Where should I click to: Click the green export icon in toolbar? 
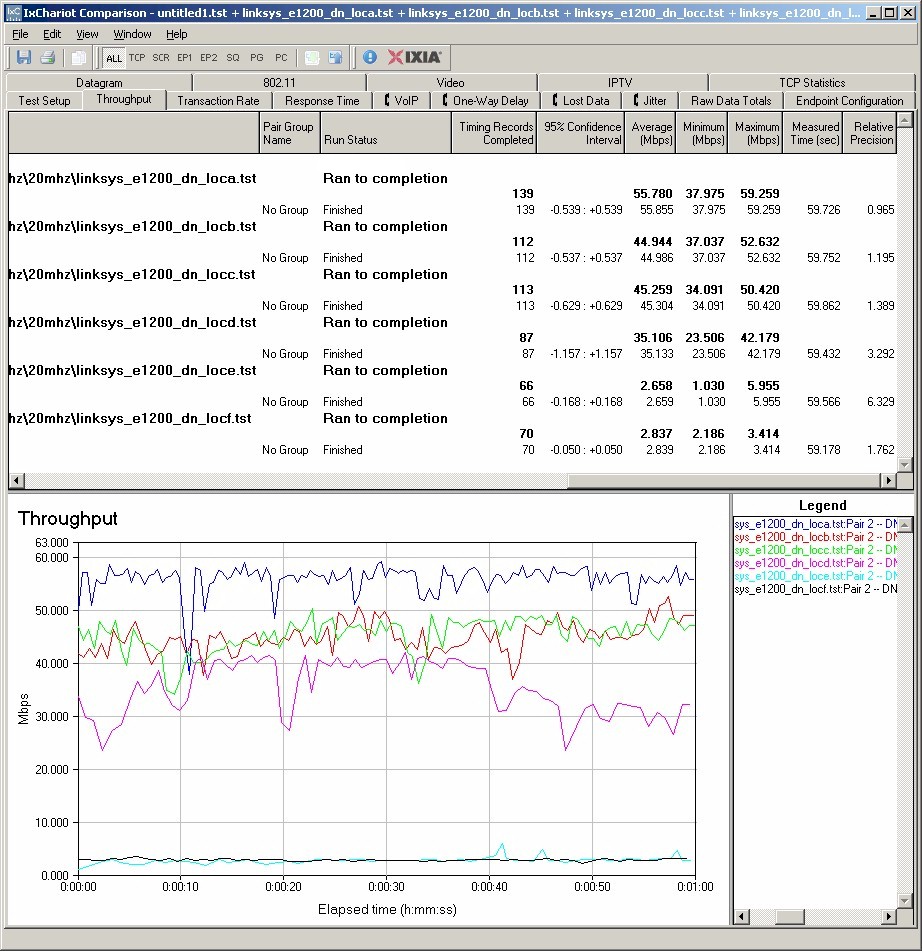(312, 58)
